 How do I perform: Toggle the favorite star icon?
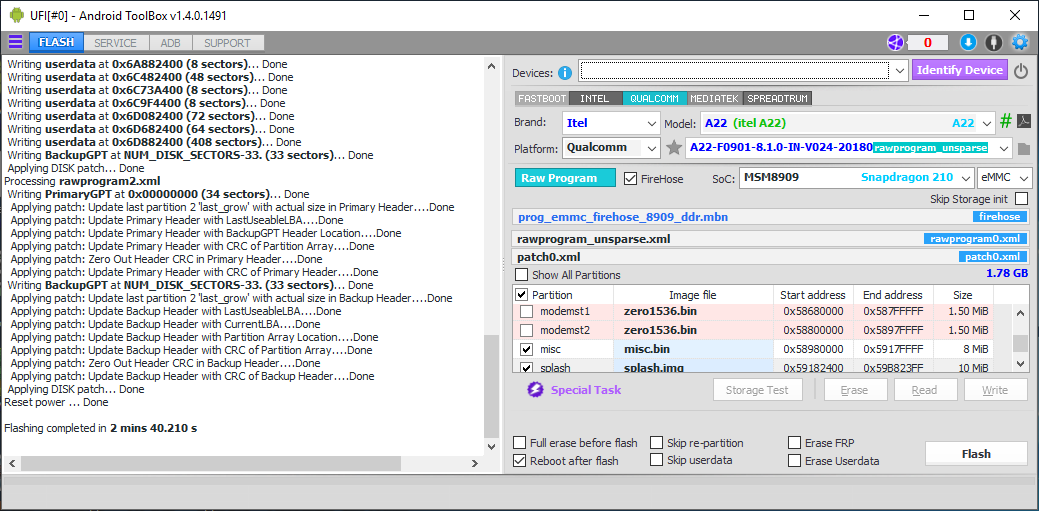(674, 148)
